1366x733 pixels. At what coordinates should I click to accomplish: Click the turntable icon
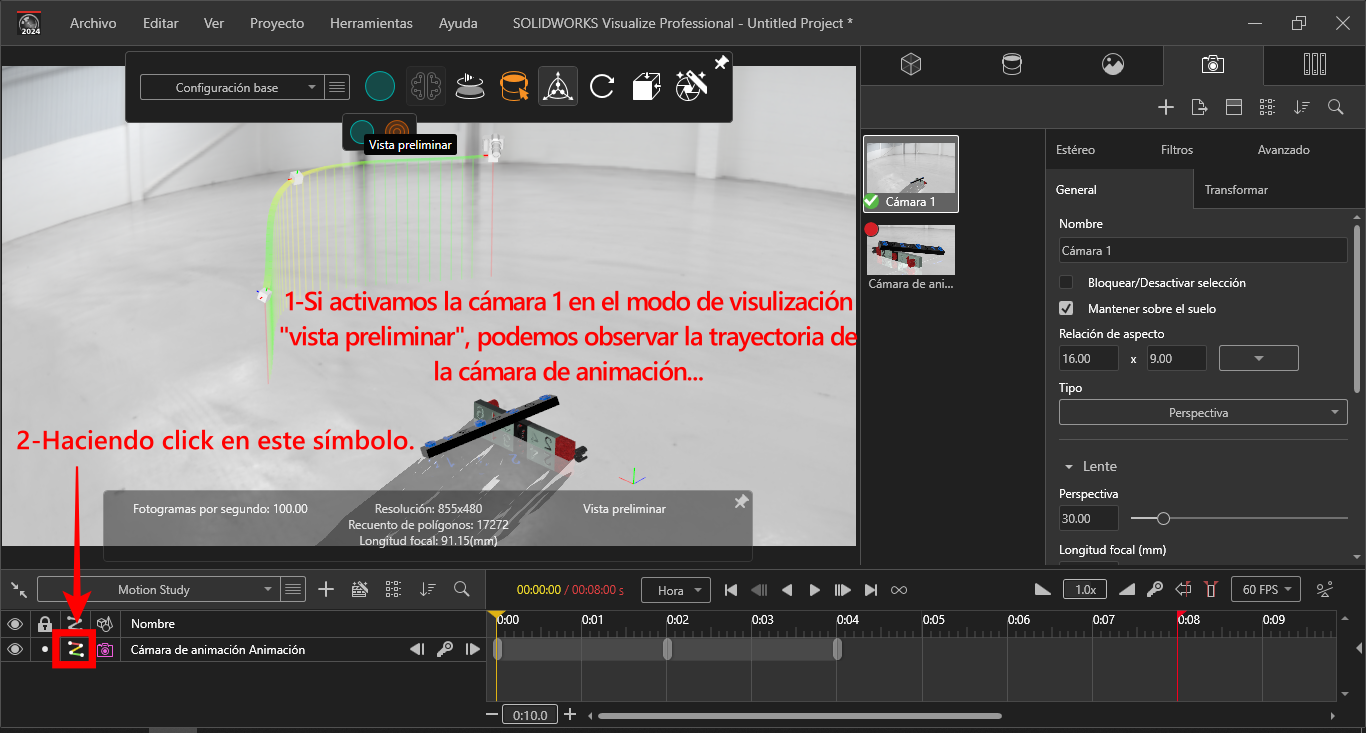tap(470, 87)
